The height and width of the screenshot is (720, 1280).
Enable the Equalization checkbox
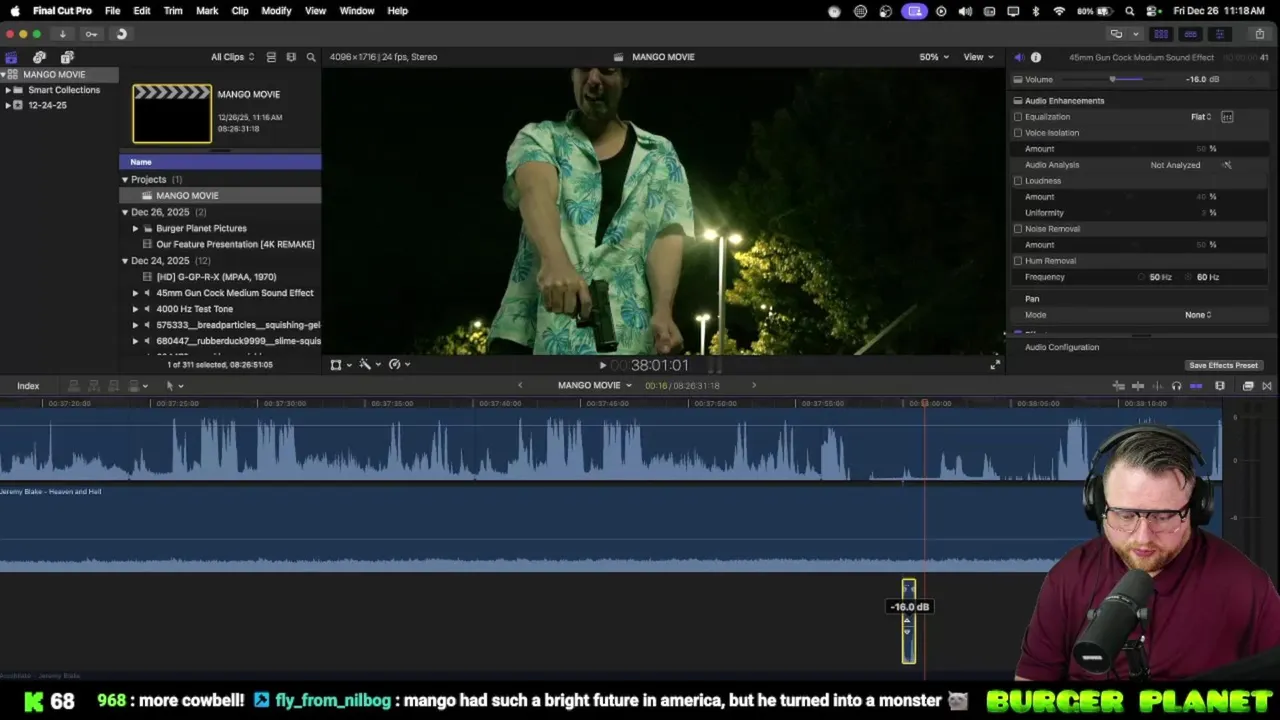pos(1018,117)
